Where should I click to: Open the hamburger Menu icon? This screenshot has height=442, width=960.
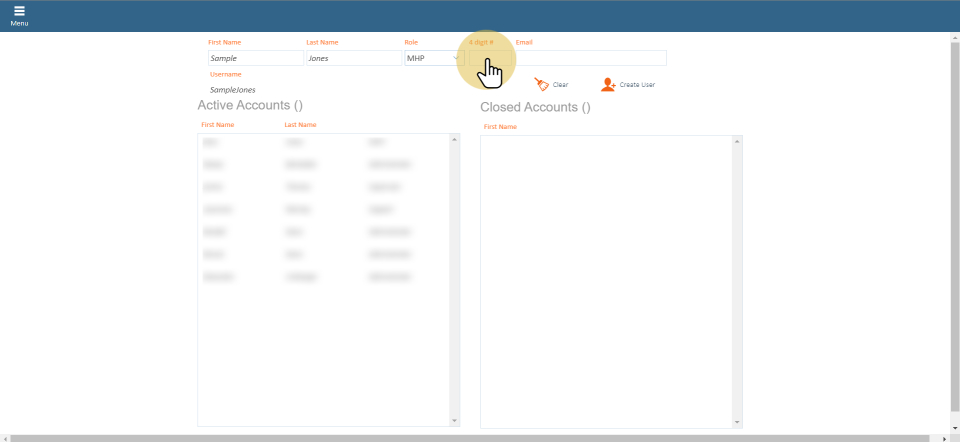(19, 11)
